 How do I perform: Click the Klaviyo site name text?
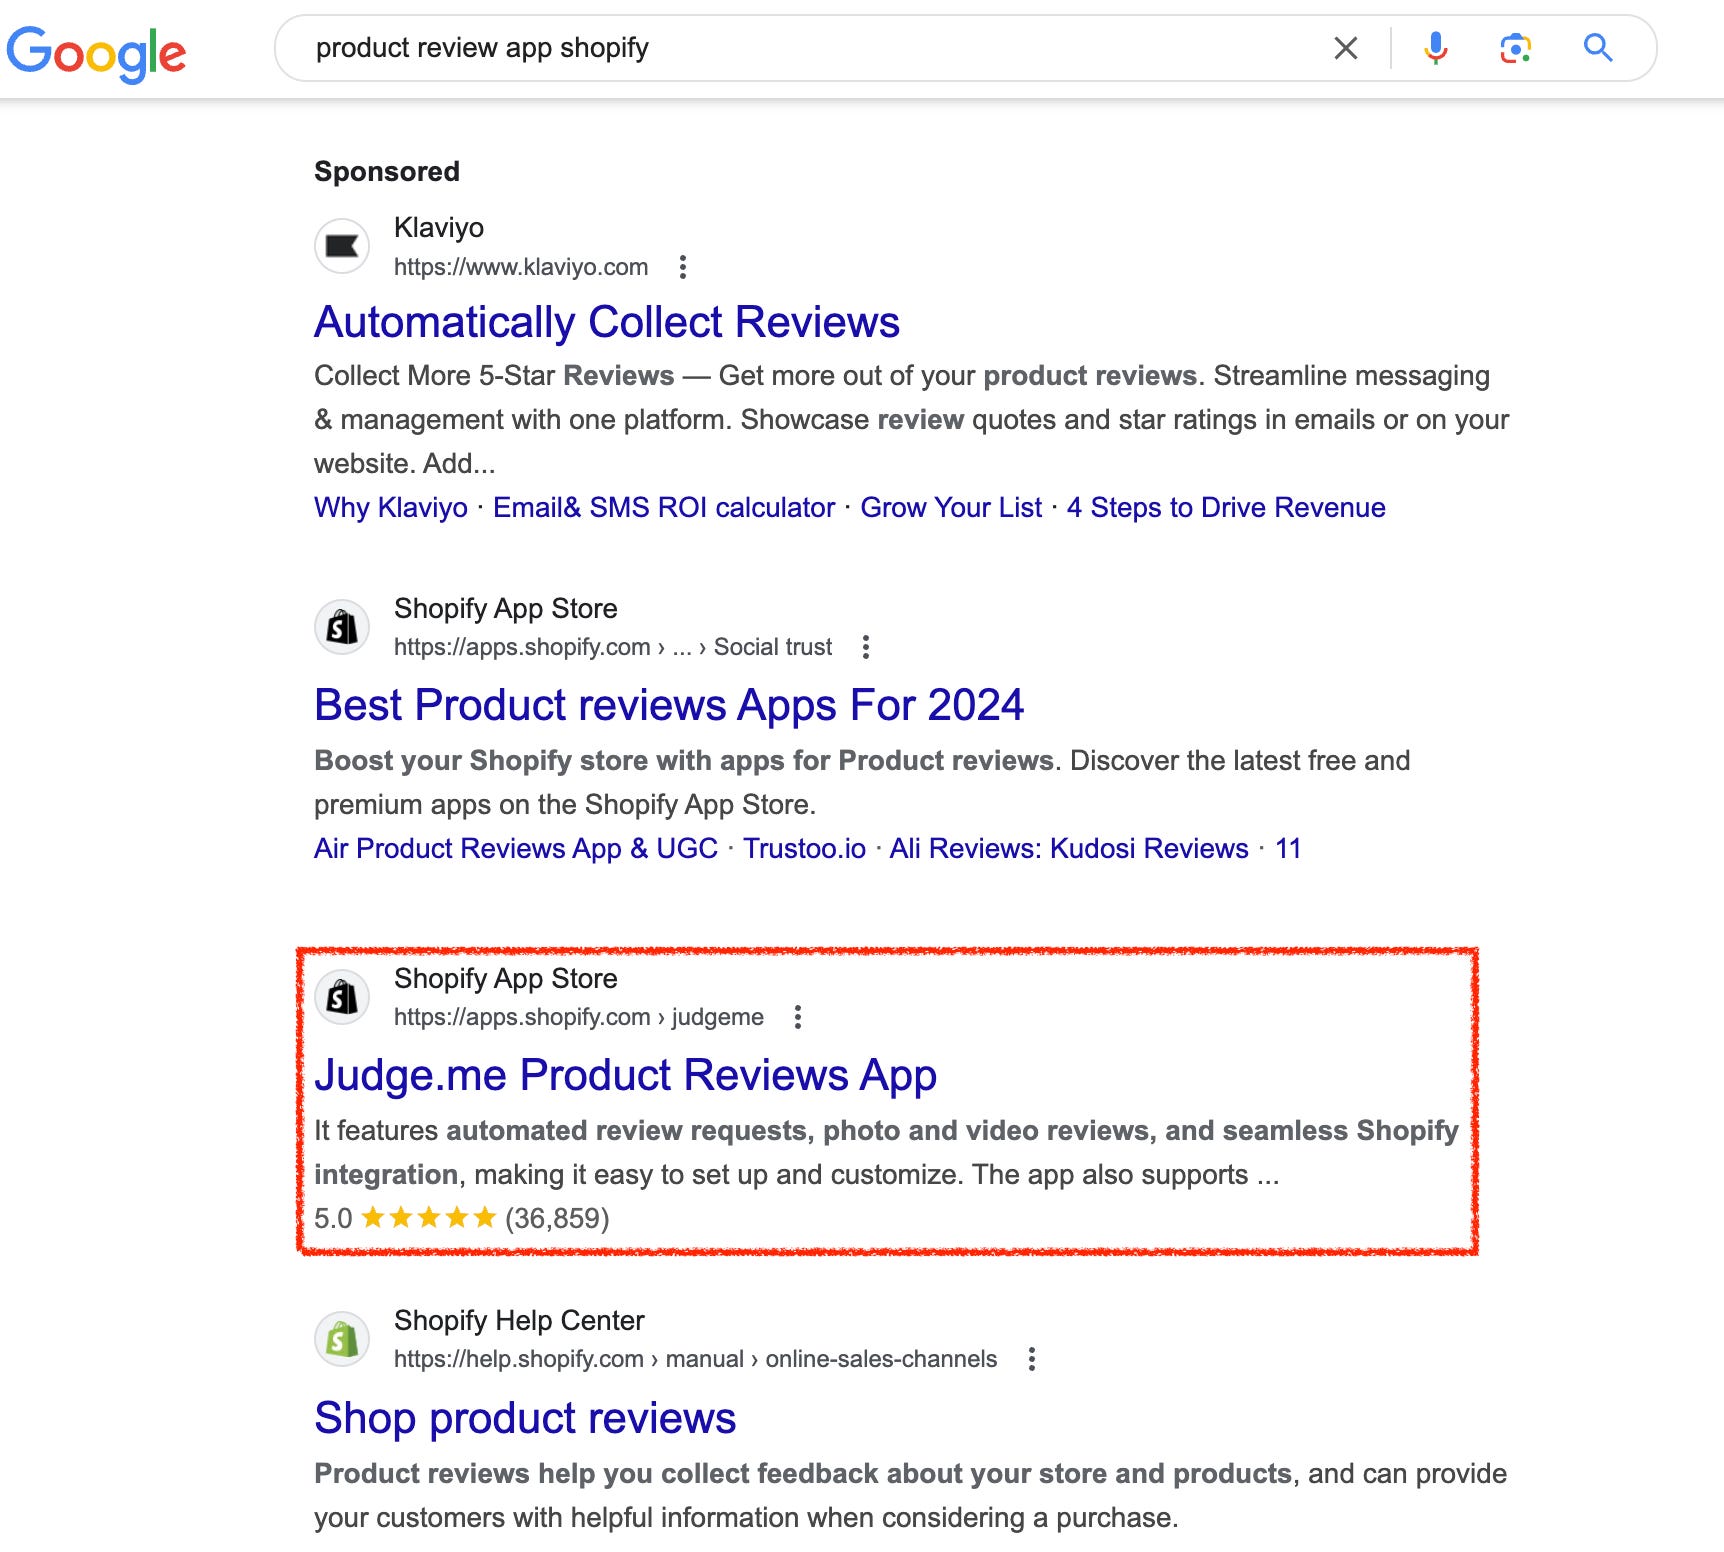439,228
